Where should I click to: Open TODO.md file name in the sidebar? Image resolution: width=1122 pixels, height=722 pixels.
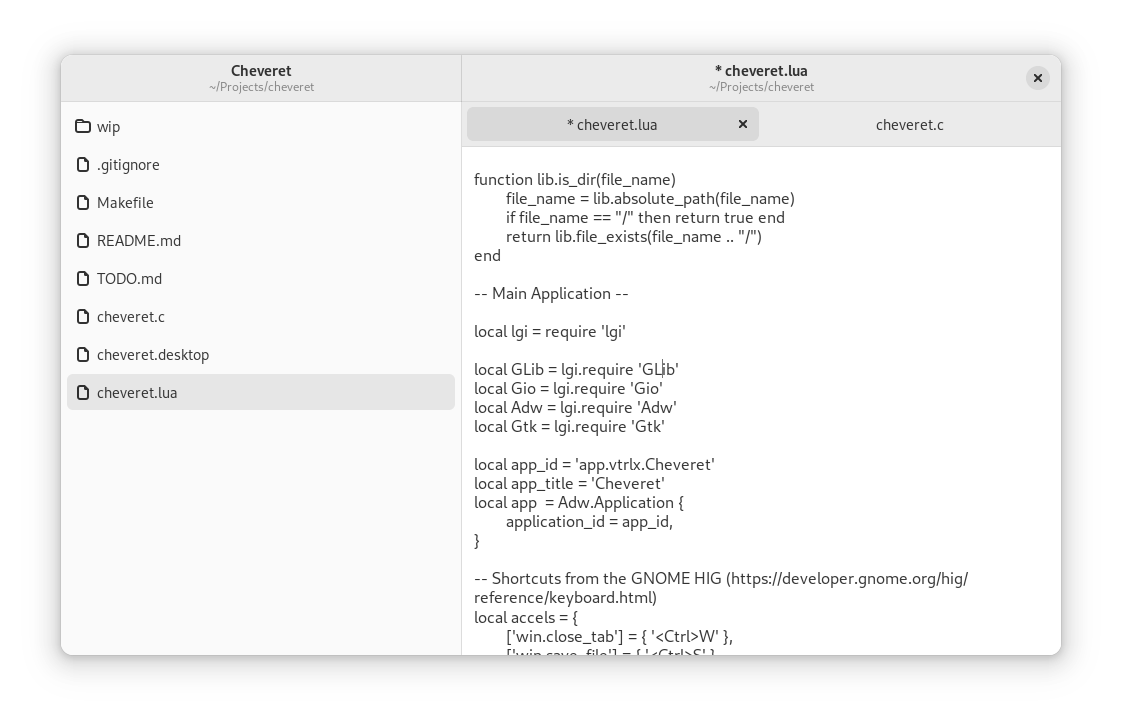130,278
